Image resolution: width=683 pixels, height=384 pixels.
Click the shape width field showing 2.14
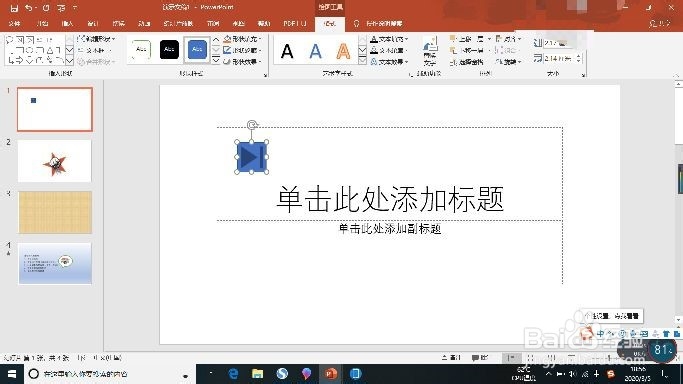click(x=558, y=58)
